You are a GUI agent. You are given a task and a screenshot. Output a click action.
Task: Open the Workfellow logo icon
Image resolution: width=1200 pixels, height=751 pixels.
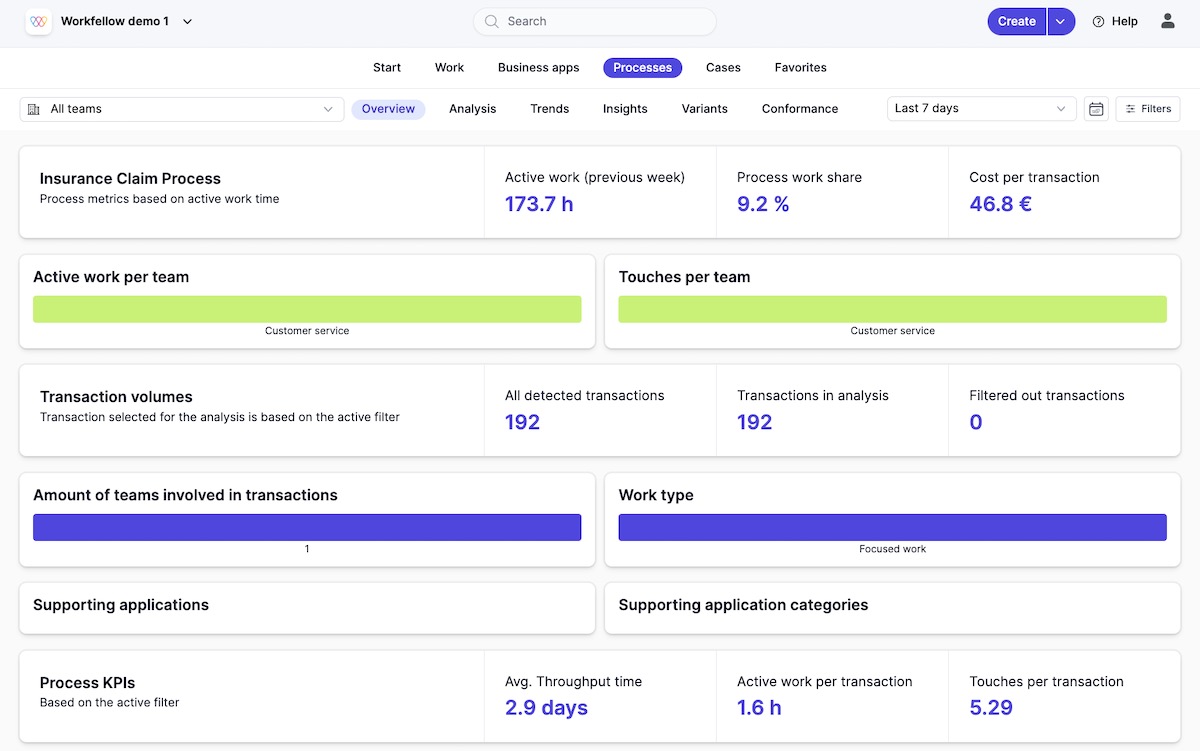click(x=37, y=20)
